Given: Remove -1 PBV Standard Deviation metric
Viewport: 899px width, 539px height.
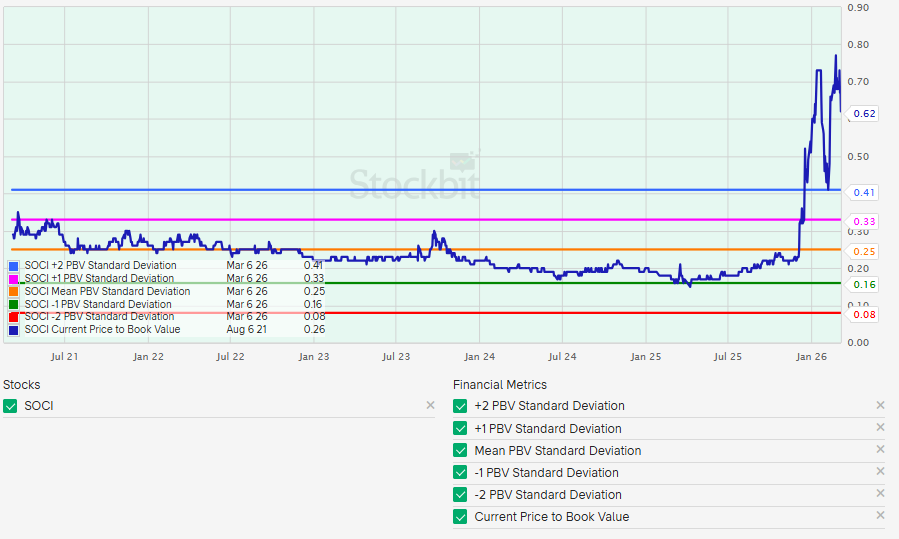Looking at the screenshot, I should [880, 472].
